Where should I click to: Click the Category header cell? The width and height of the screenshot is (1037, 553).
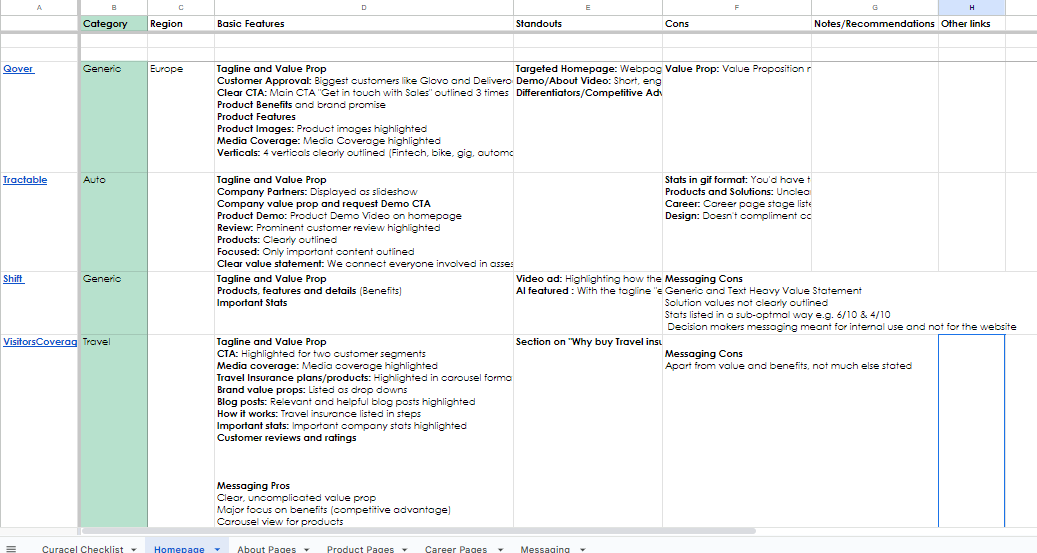click(x=114, y=24)
